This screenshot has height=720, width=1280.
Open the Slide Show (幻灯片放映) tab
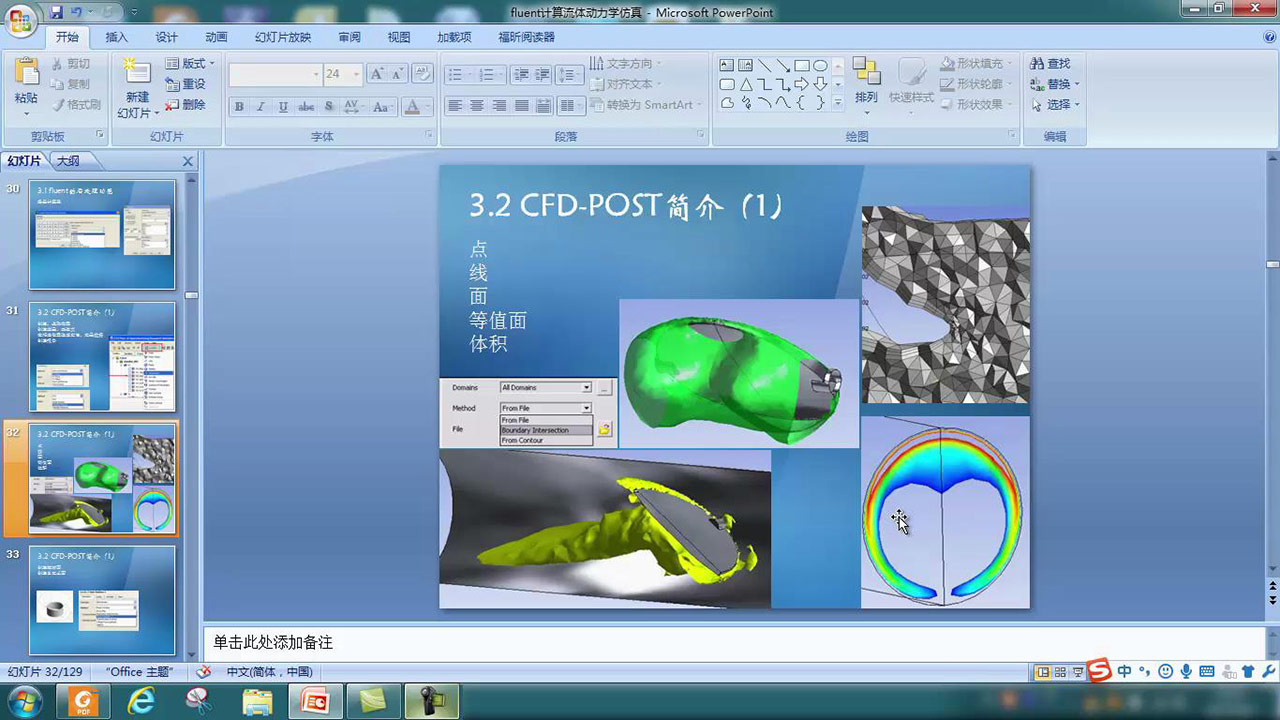point(283,37)
